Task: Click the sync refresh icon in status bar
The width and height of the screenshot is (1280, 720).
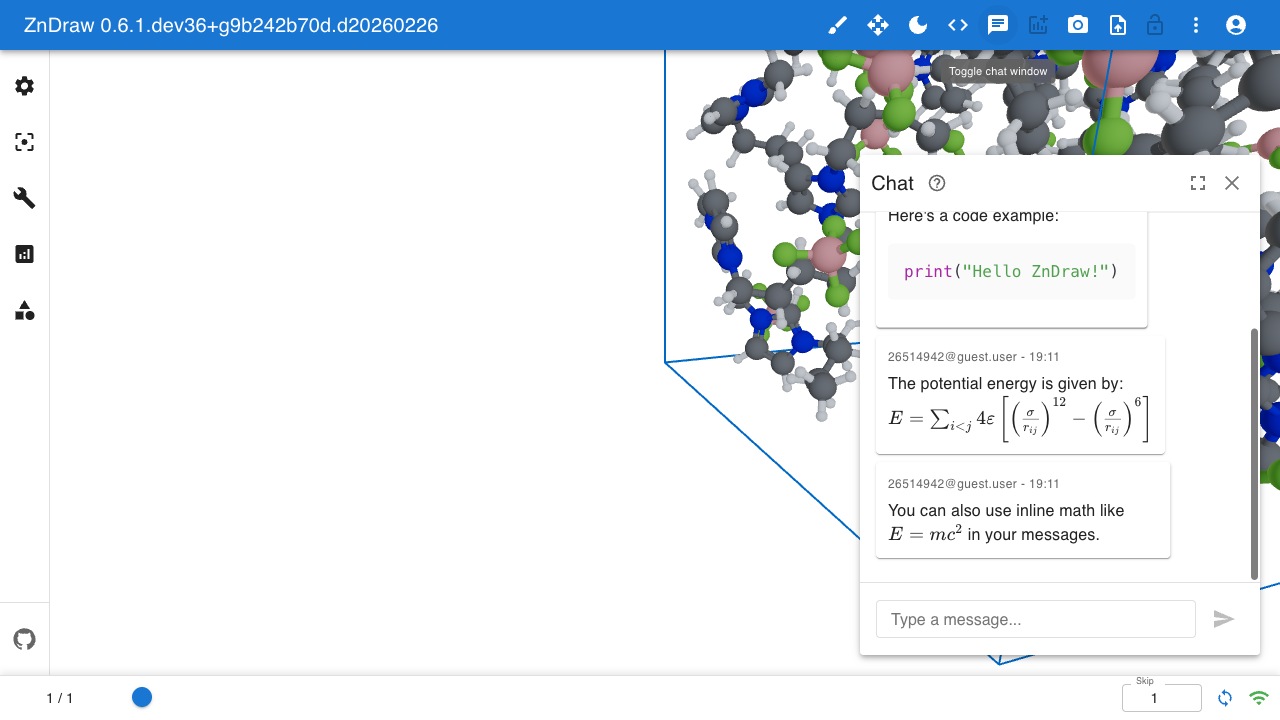Action: click(x=1225, y=698)
